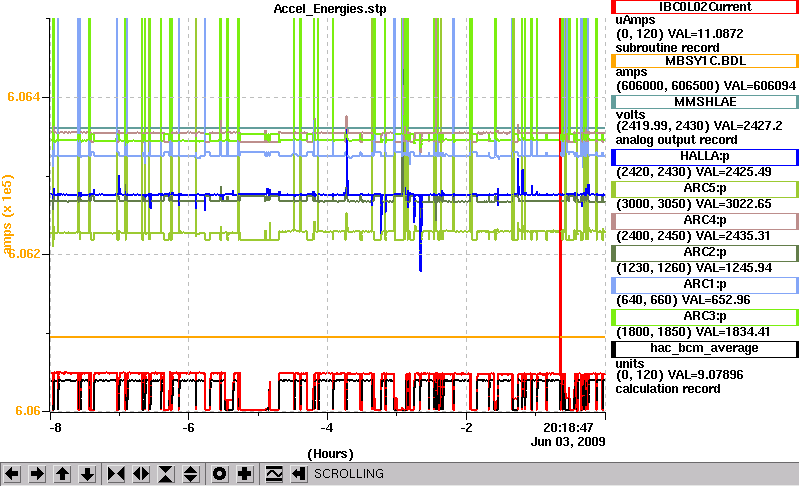Click the -4 hours X-axis tick label

point(327,427)
